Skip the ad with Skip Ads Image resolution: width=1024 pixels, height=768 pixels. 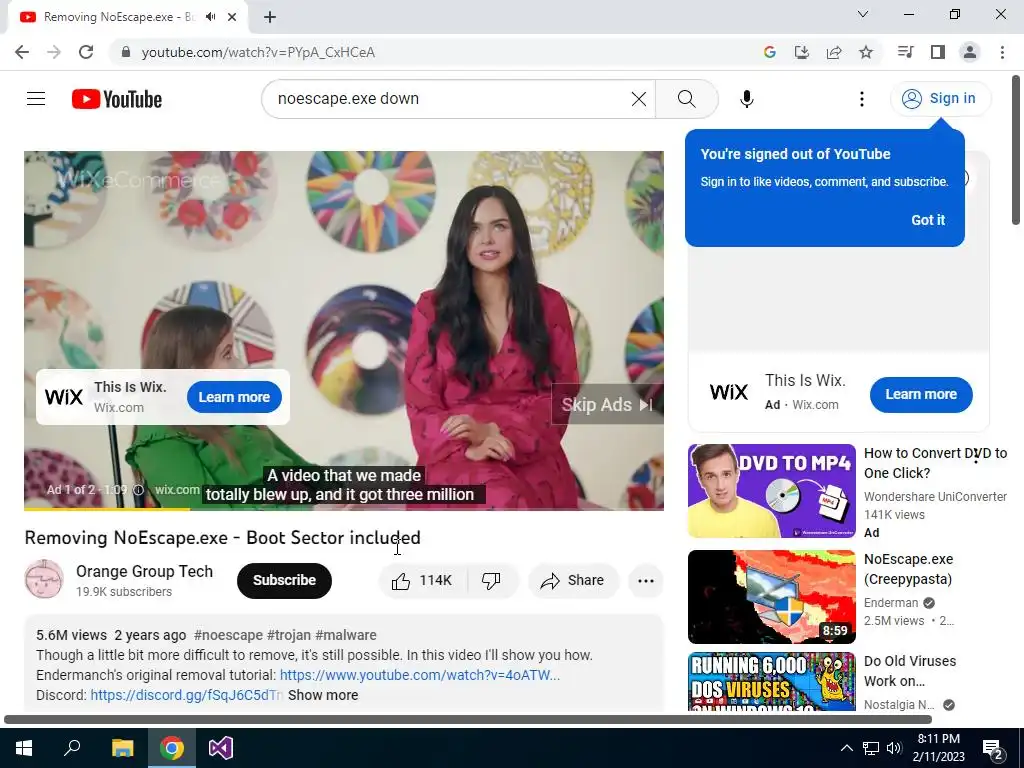[607, 404]
